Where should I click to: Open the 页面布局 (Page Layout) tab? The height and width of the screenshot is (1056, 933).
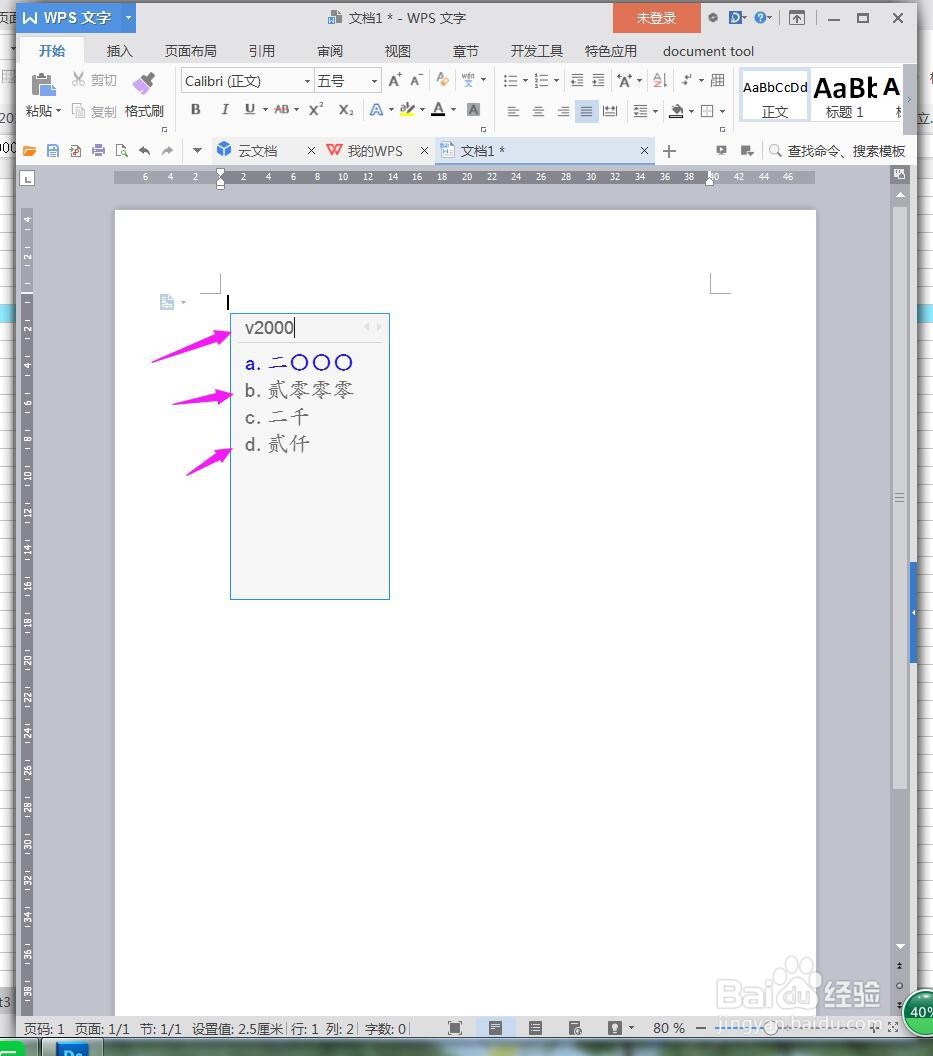190,51
